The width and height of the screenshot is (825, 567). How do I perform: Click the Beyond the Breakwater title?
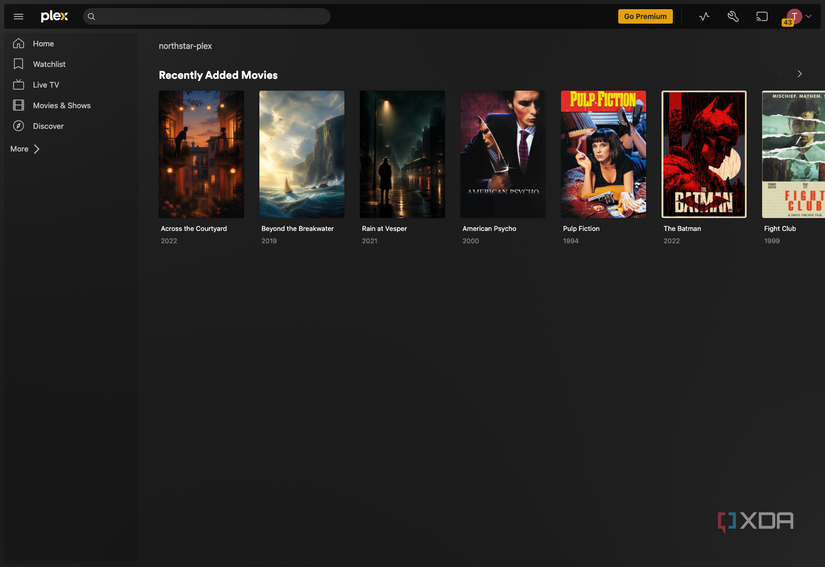(x=297, y=228)
